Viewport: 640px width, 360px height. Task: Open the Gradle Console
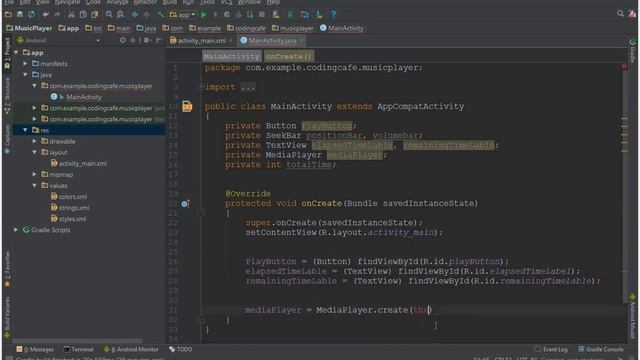click(x=601, y=349)
